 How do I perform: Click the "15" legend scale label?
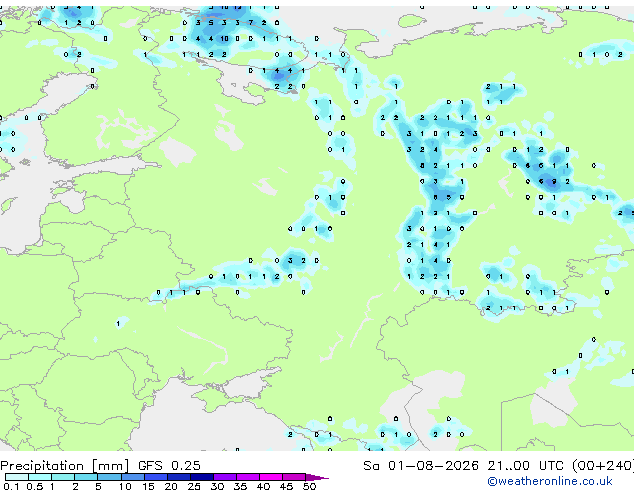[148, 486]
